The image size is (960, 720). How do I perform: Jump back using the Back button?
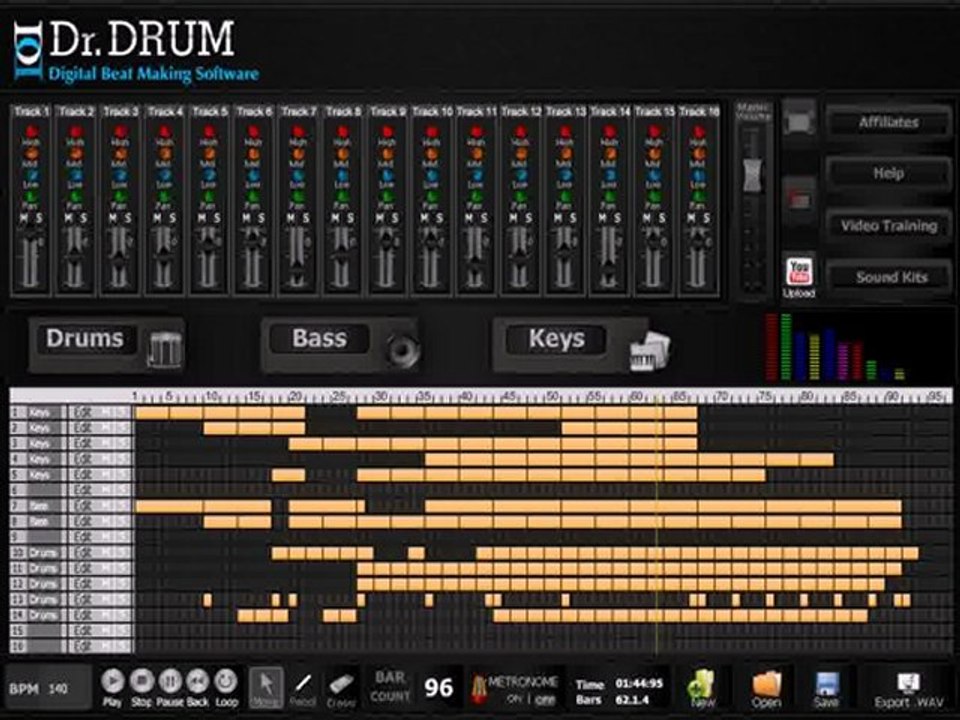(198, 681)
